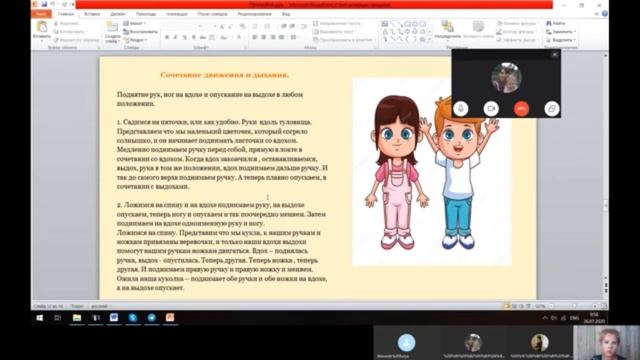Toggle align text left
This screenshot has width=640, height=360.
tap(255, 37)
